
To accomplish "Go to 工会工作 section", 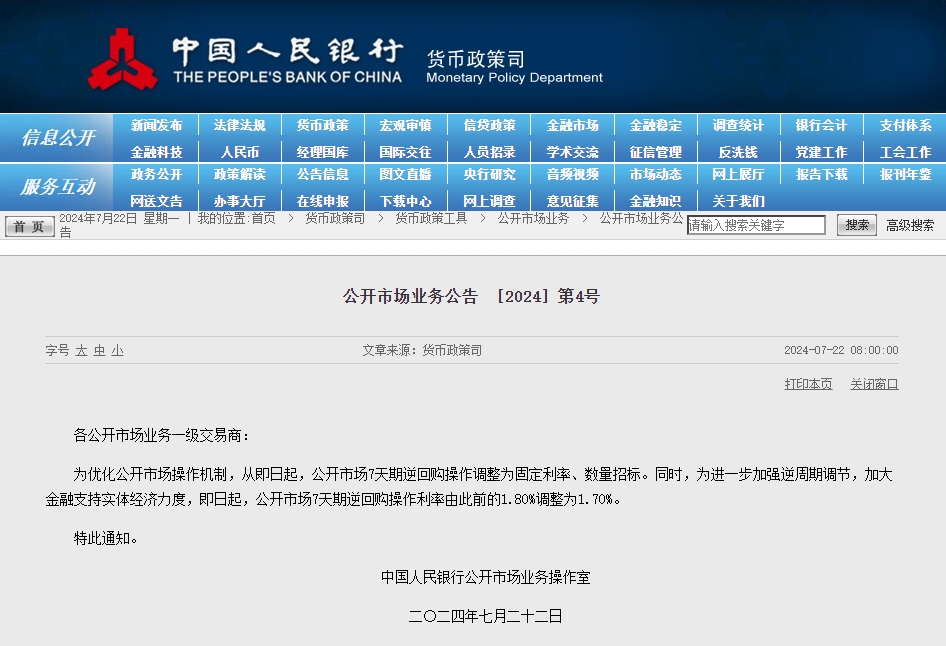I will pos(906,152).
